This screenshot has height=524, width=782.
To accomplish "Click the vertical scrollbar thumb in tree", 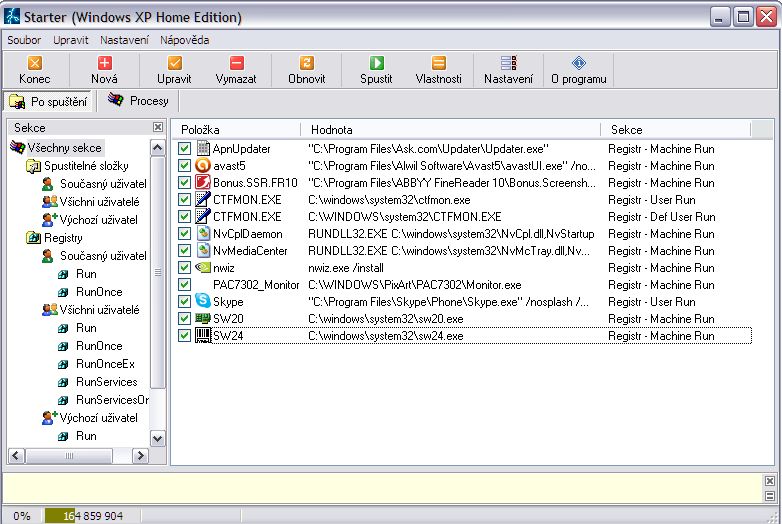I will [x=158, y=272].
